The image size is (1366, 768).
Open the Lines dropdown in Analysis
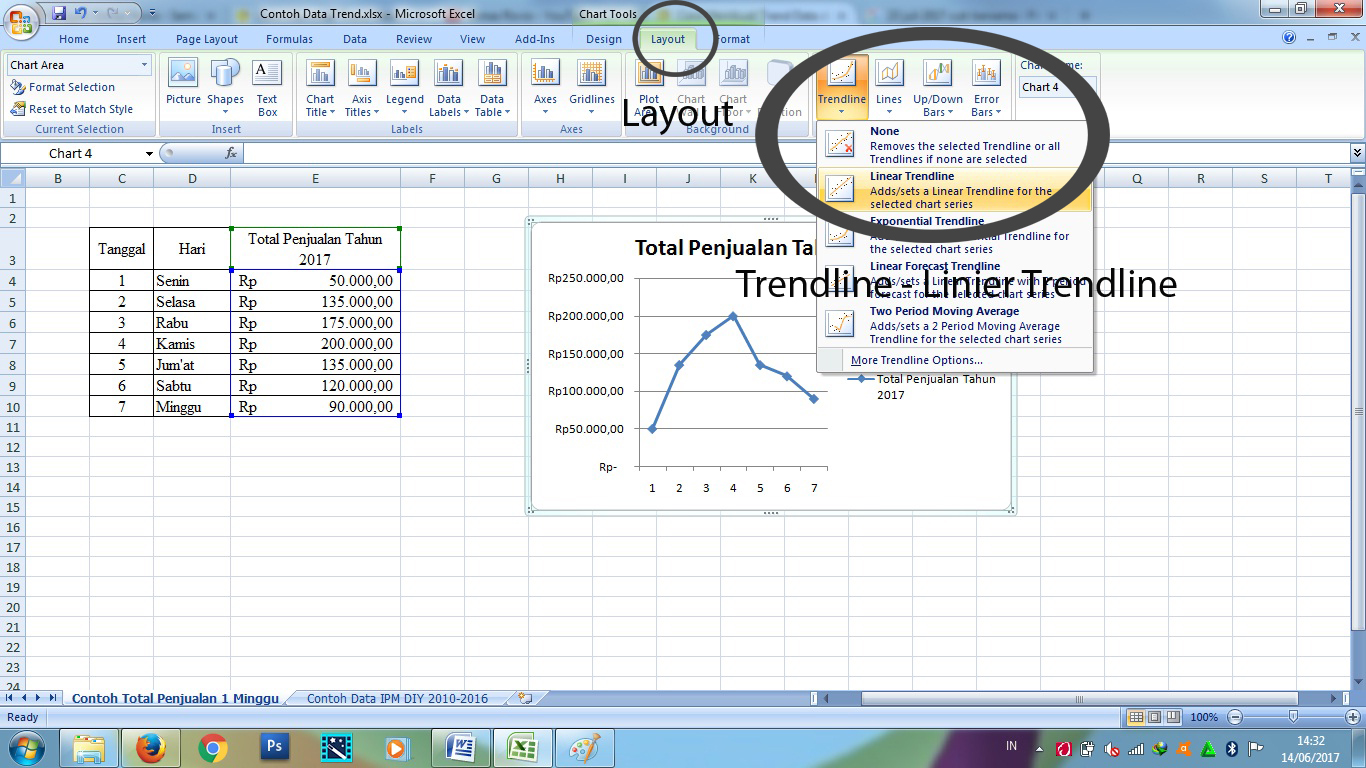[x=889, y=88]
